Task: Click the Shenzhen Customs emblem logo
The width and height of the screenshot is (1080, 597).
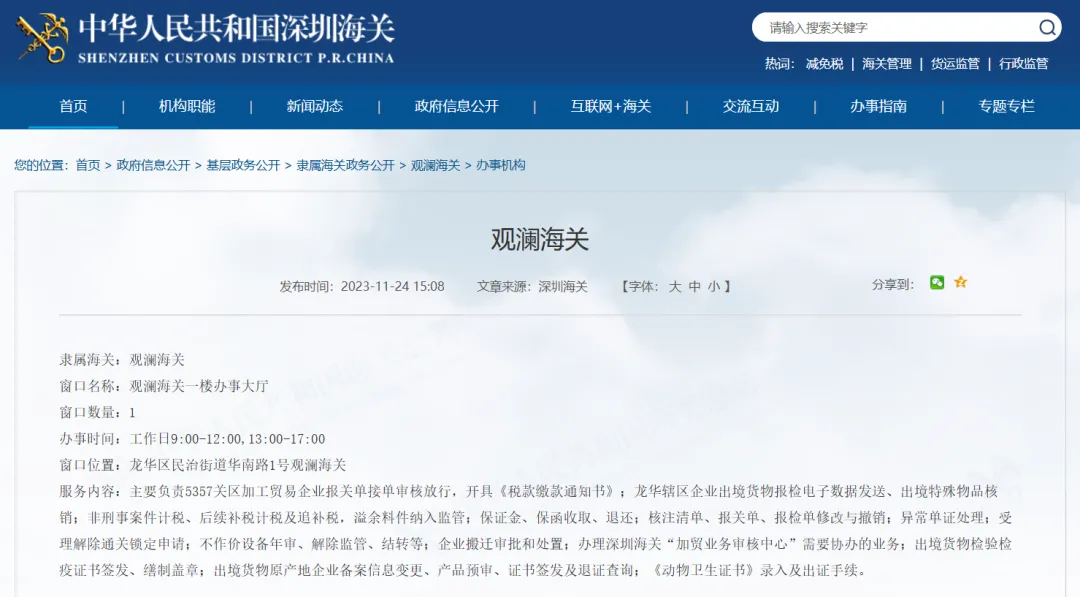Action: [43, 38]
